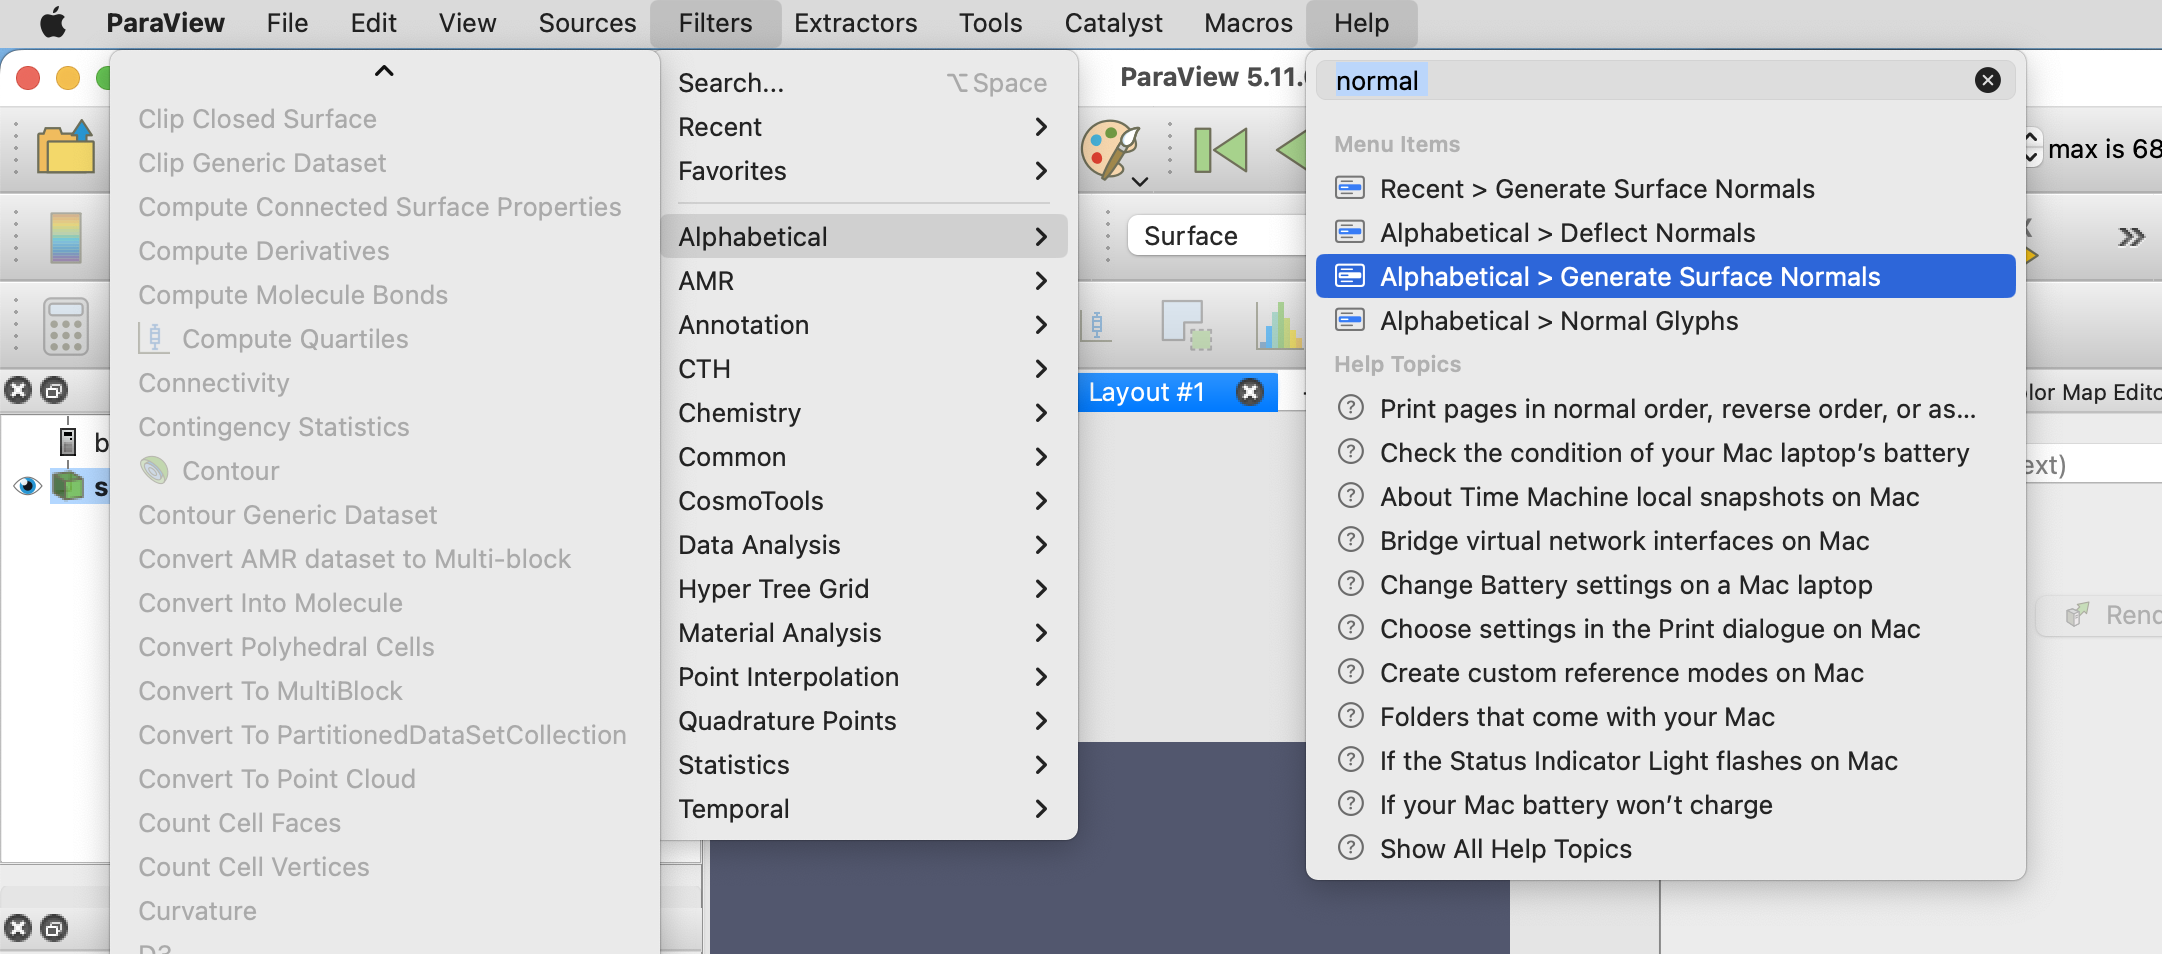
Task: Expand the Temporal submenu
Action: point(863,809)
